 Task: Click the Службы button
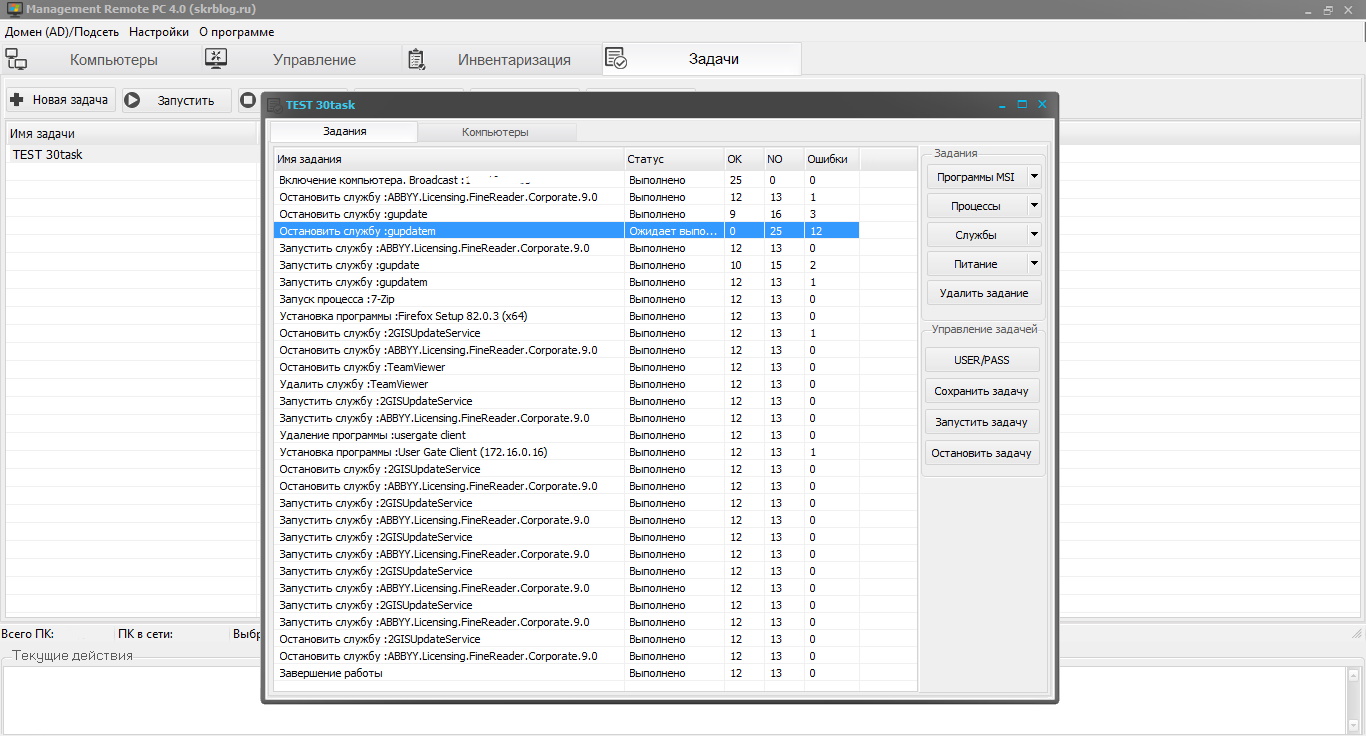click(x=976, y=235)
